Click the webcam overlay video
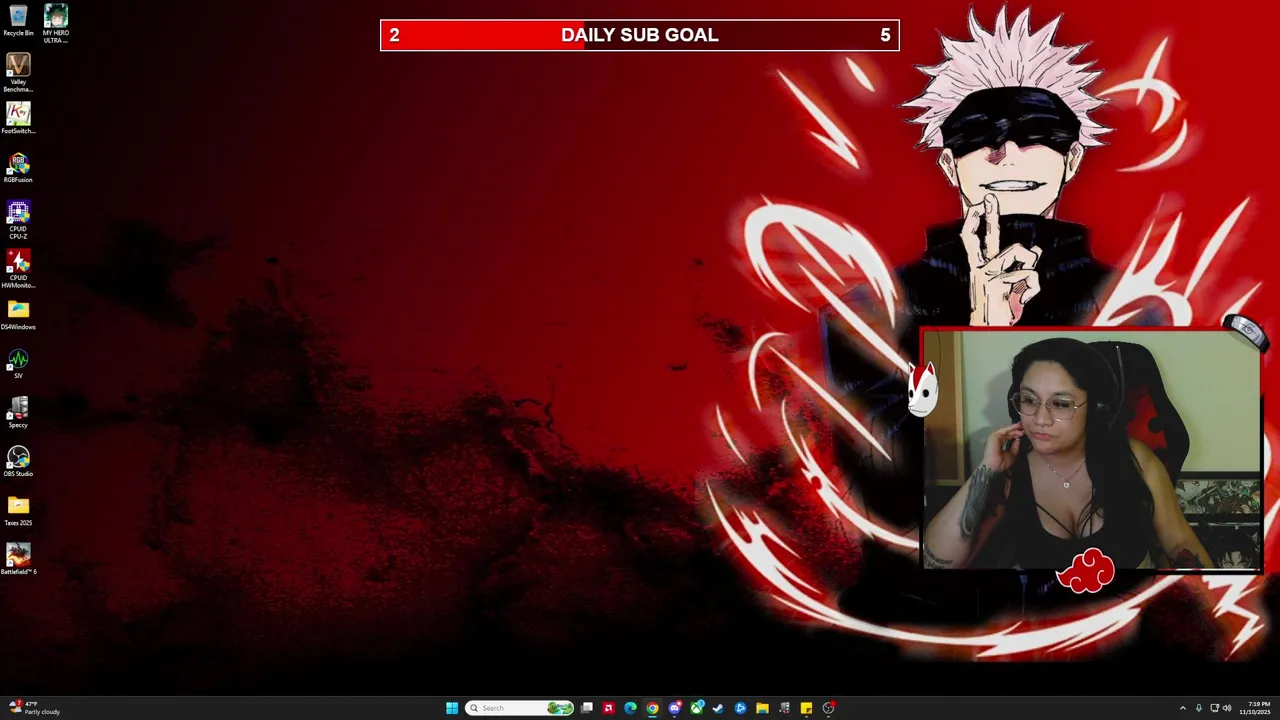The width and height of the screenshot is (1280, 720). (1090, 450)
